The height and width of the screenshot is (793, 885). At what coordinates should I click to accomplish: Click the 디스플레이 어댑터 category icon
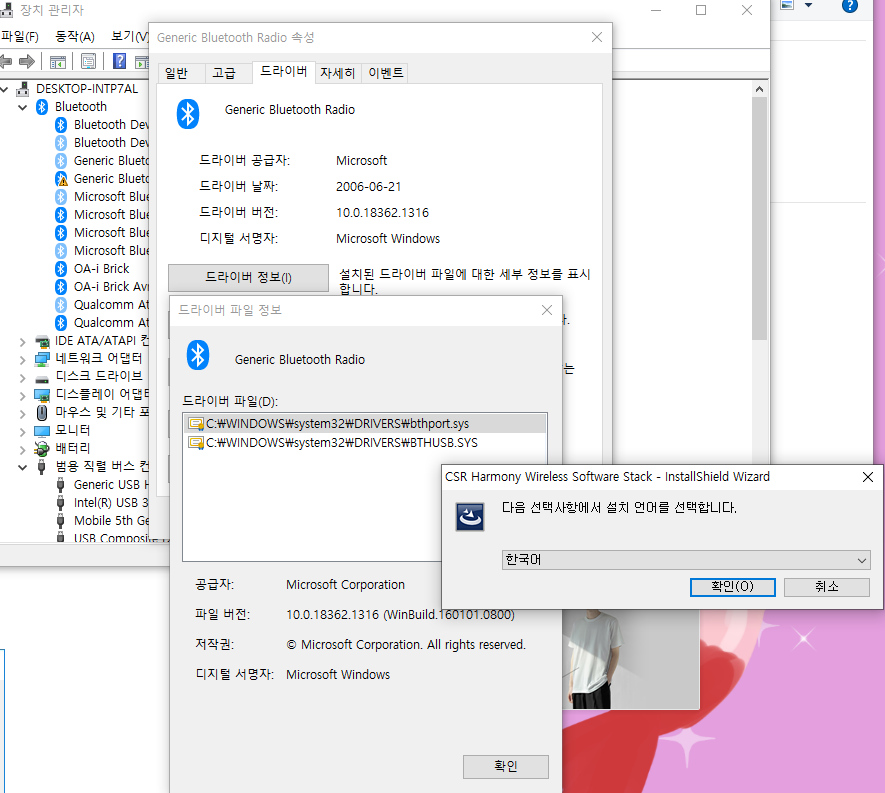pyautogui.click(x=42, y=396)
